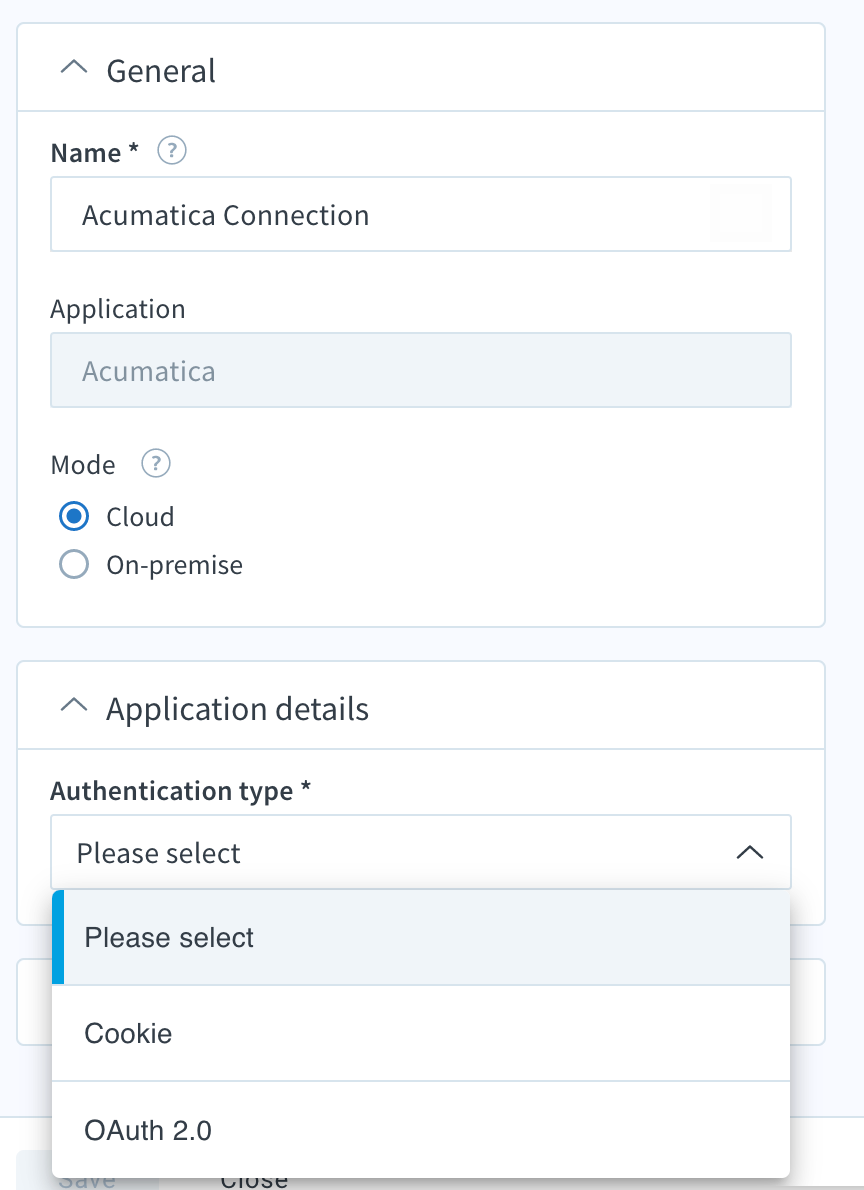Image resolution: width=864 pixels, height=1190 pixels.
Task: Click the faint icon inside Name field
Action: coord(742,215)
